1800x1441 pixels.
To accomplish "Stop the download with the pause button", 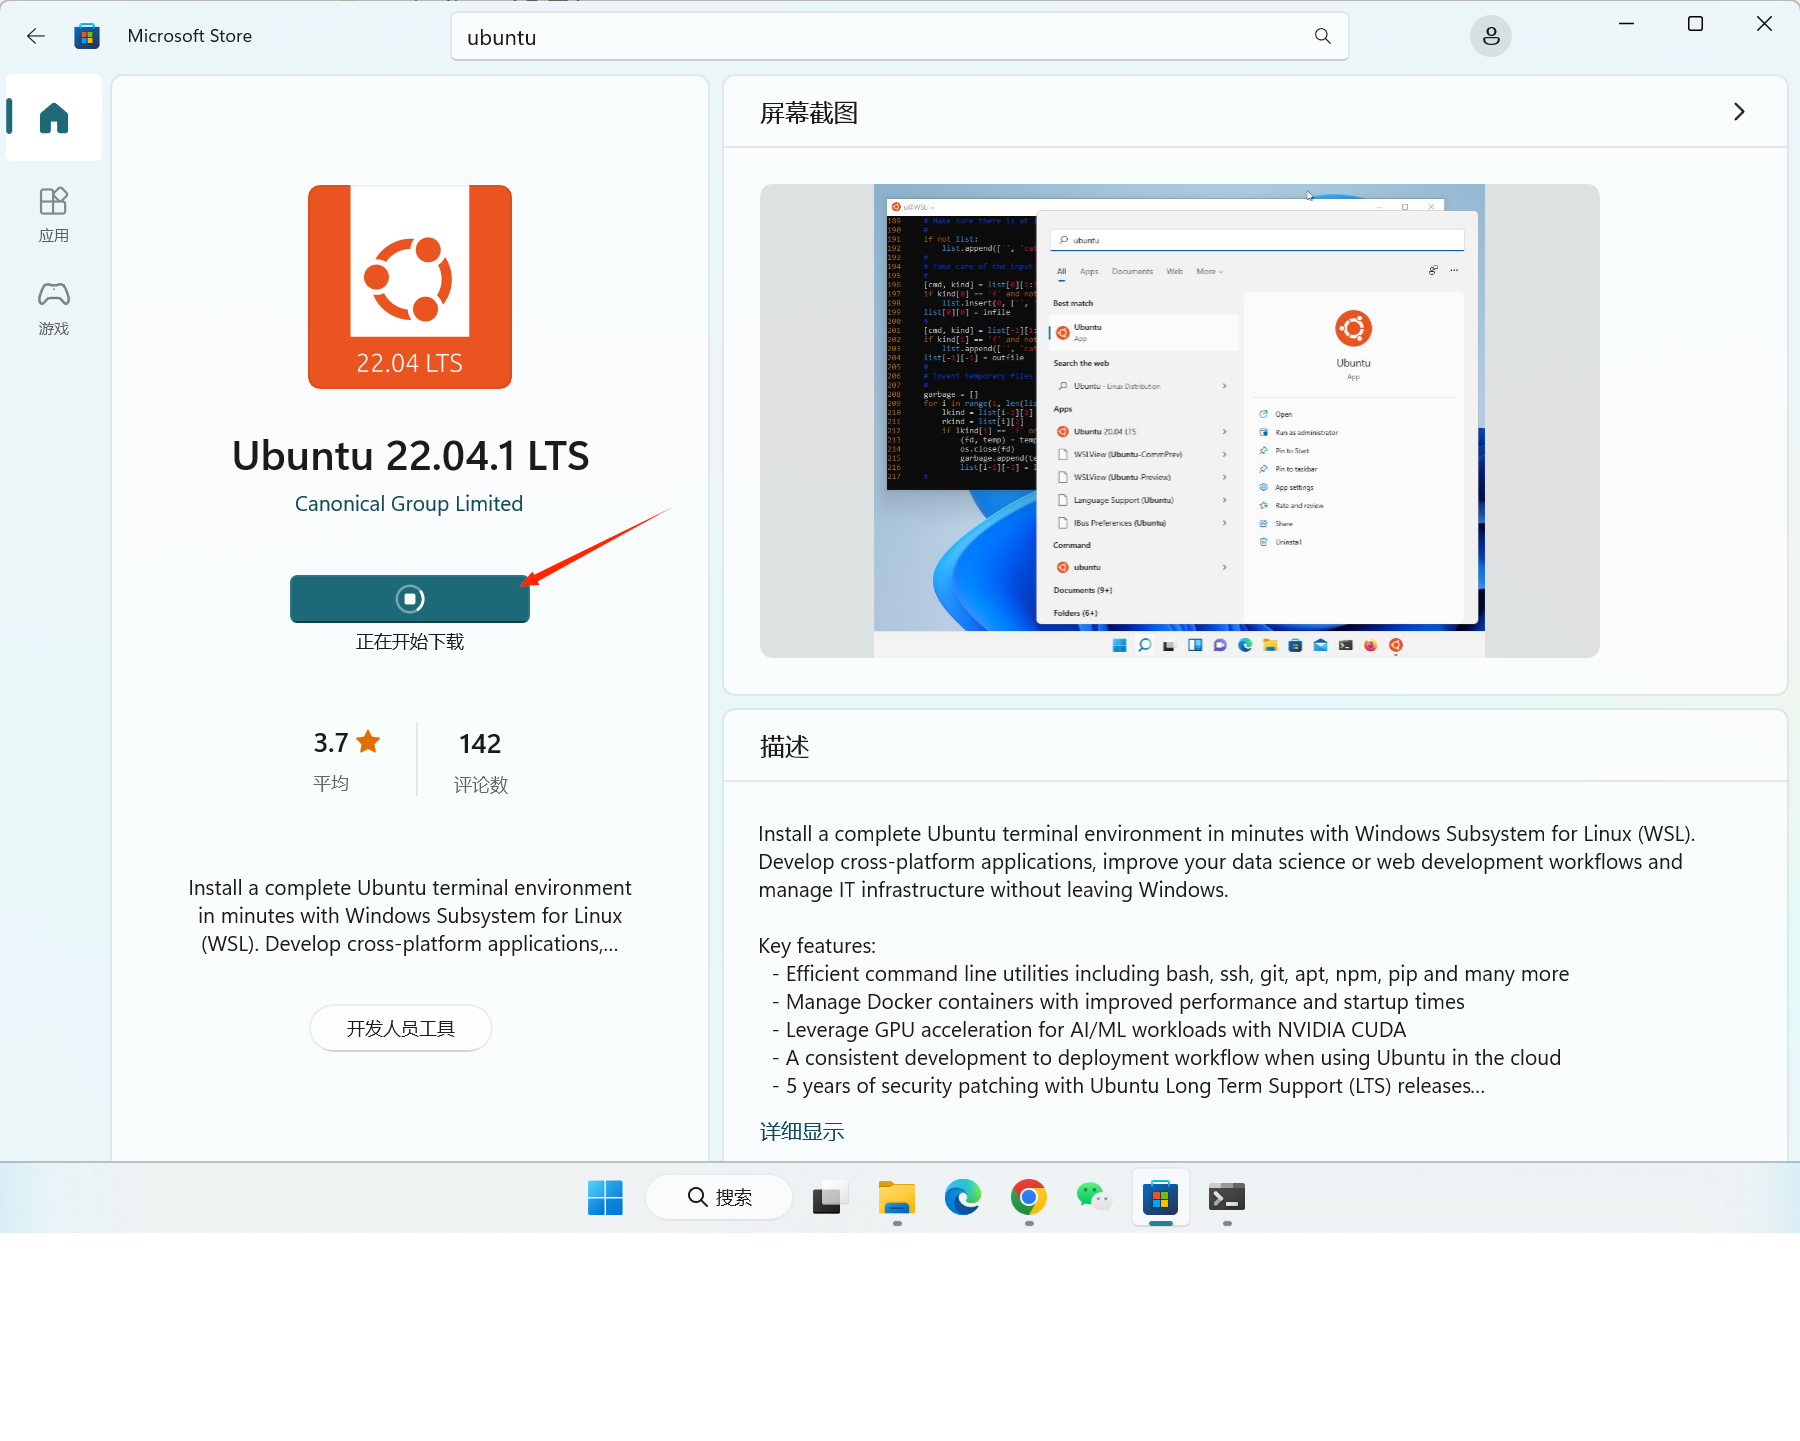I will point(410,598).
